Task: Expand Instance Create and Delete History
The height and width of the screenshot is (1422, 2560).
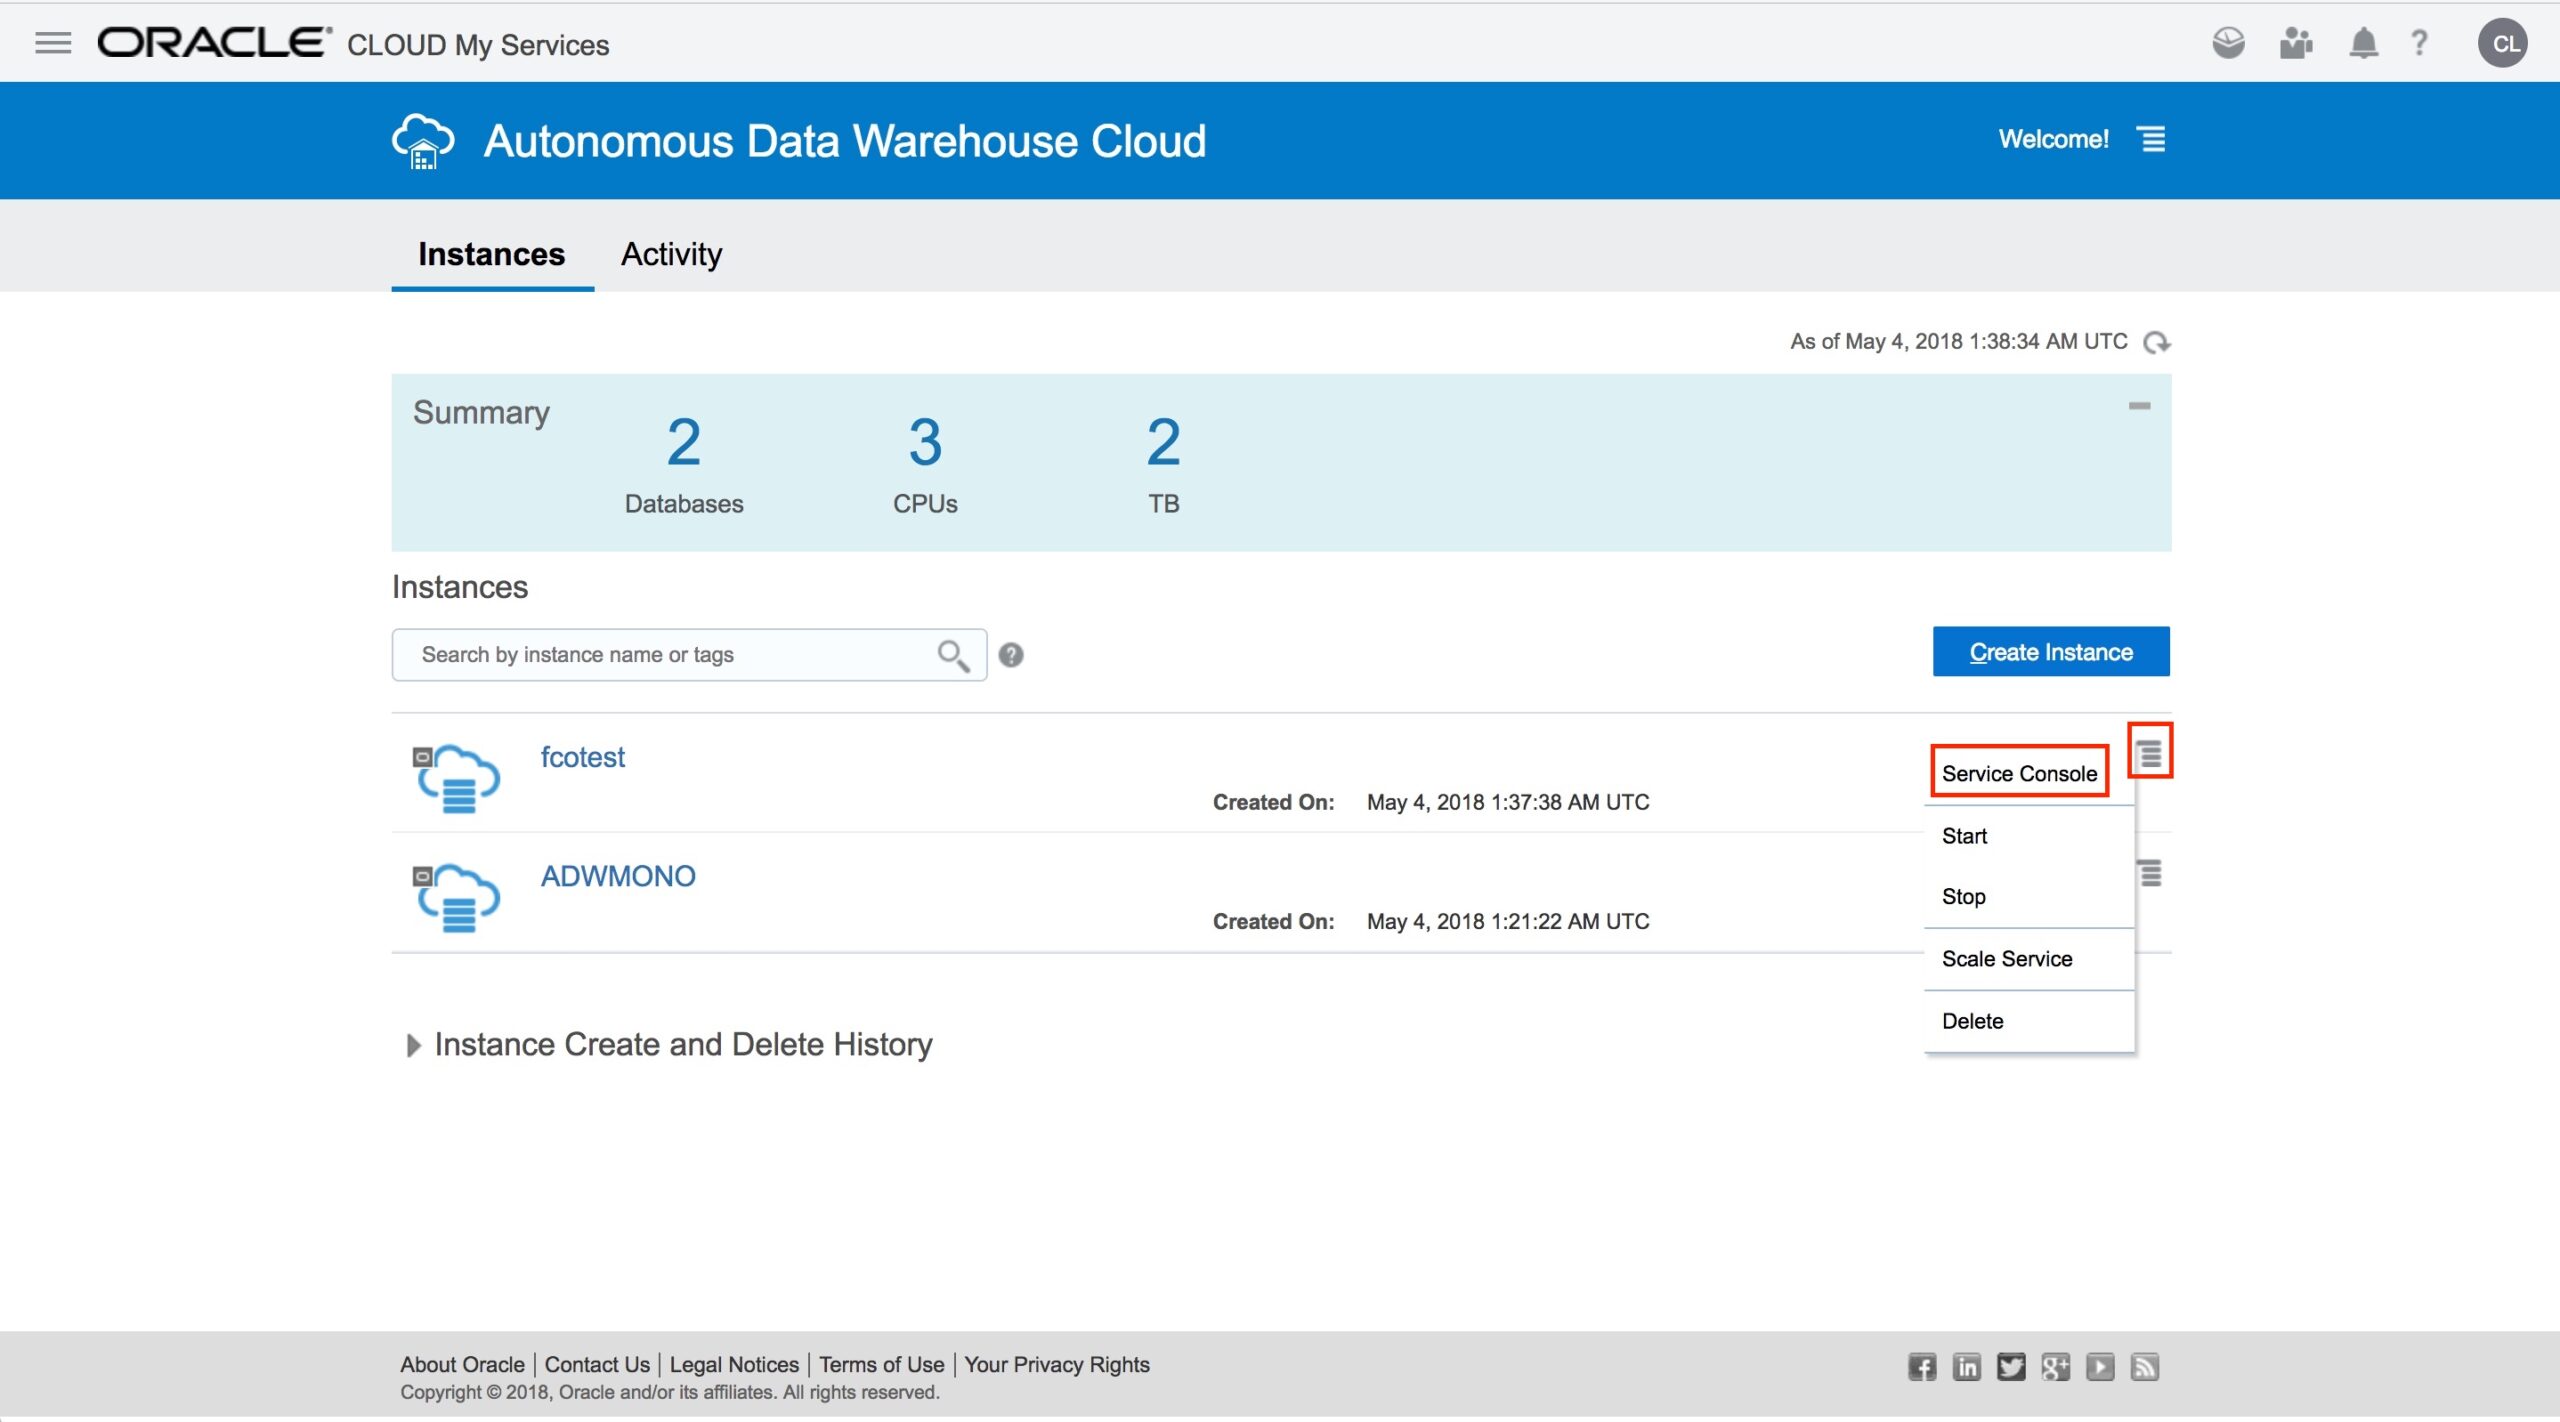Action: coord(413,1045)
